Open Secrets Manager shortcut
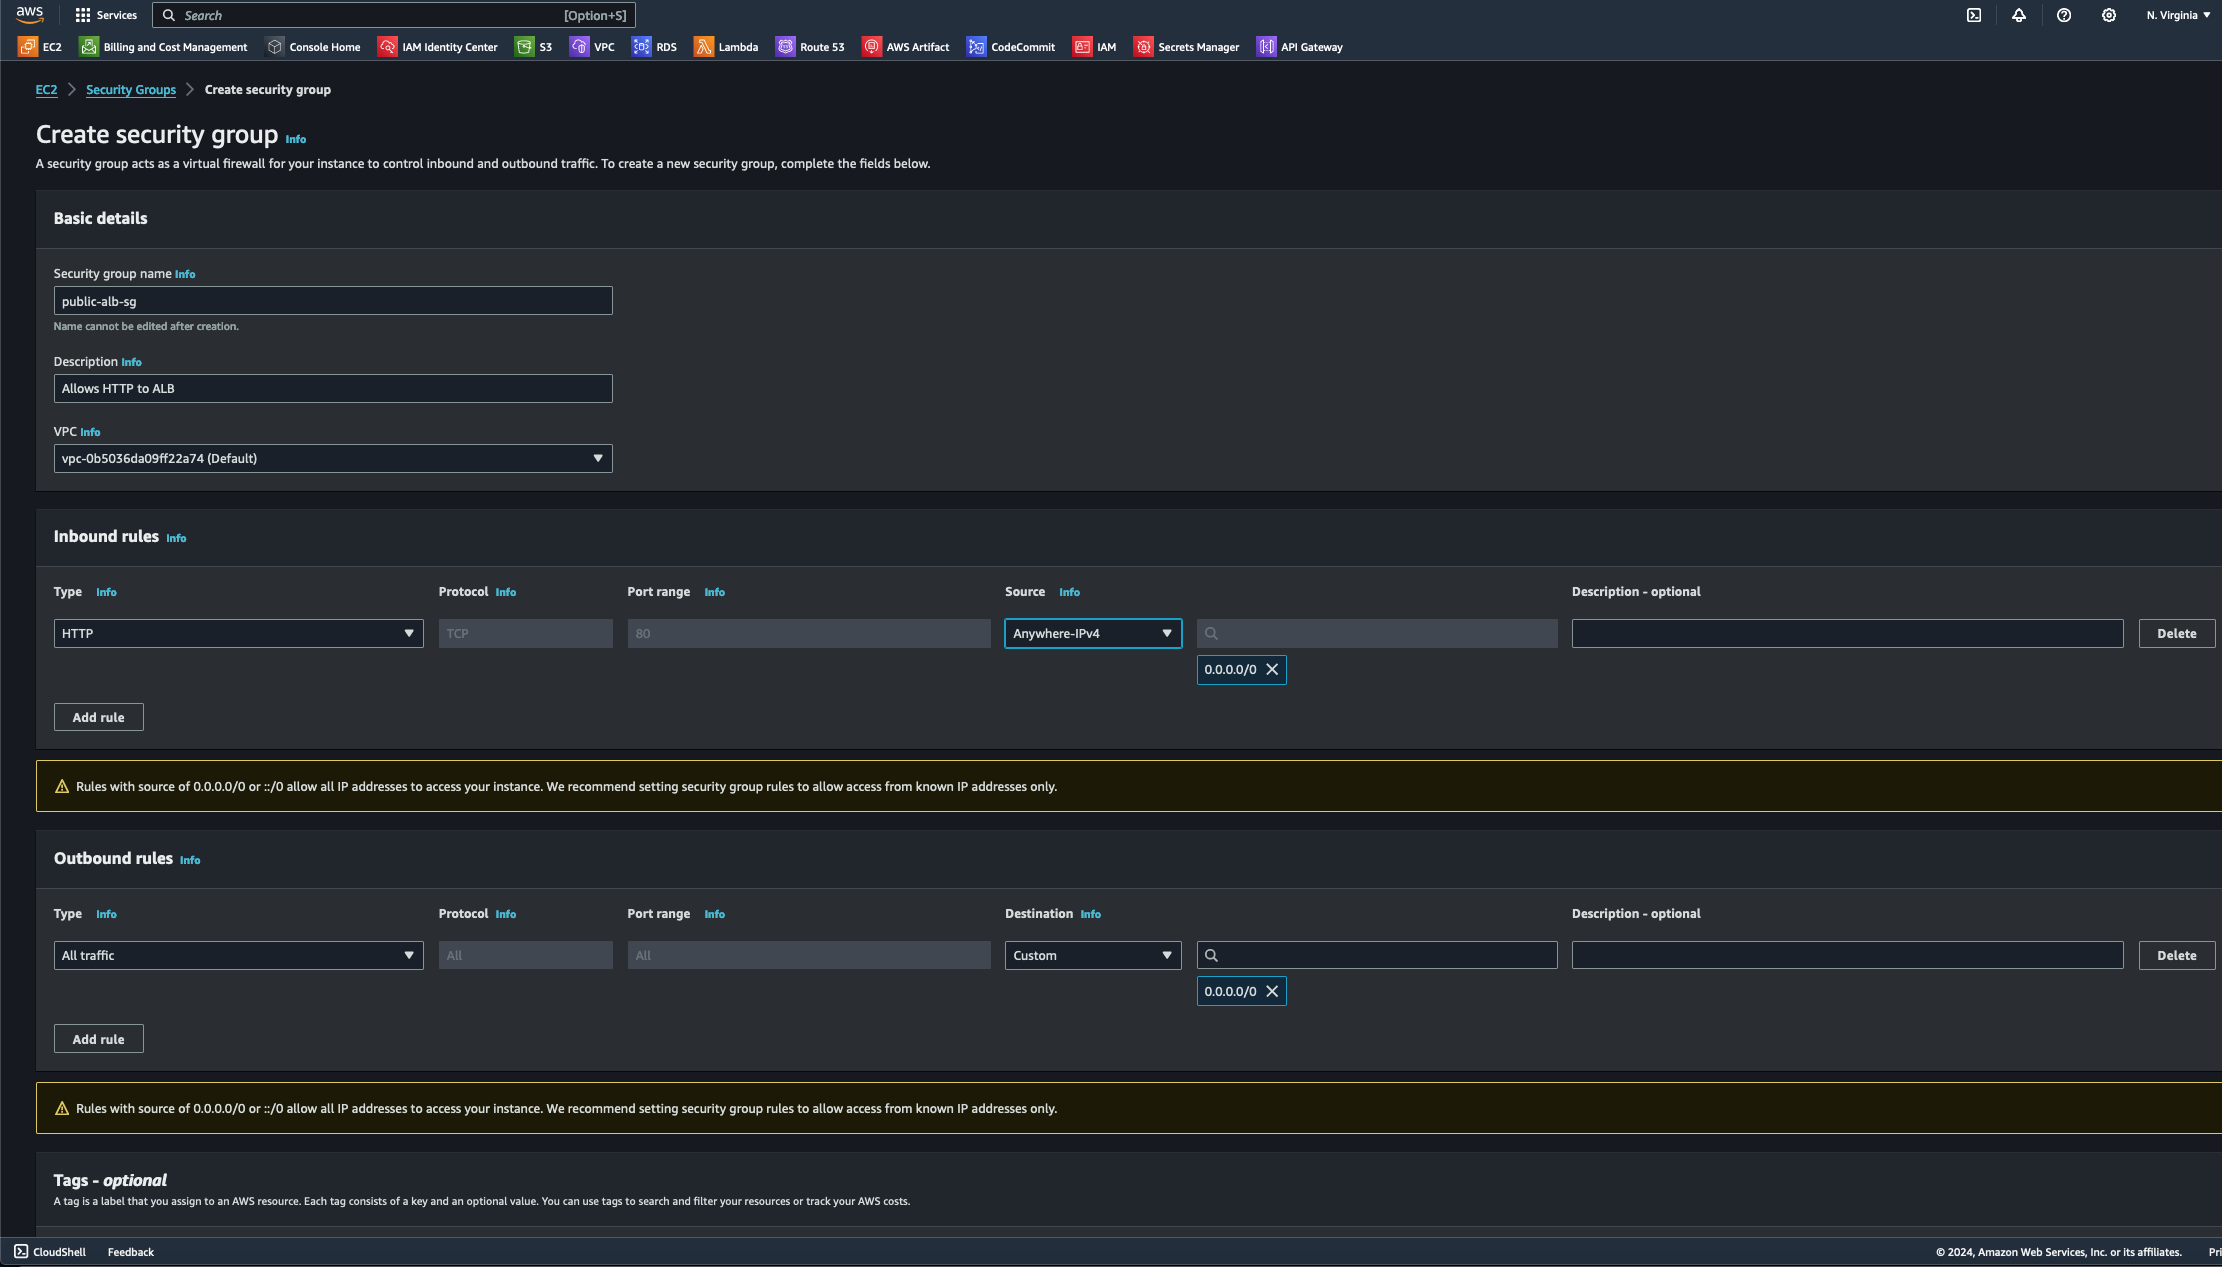This screenshot has width=2222, height=1267. [x=1186, y=47]
